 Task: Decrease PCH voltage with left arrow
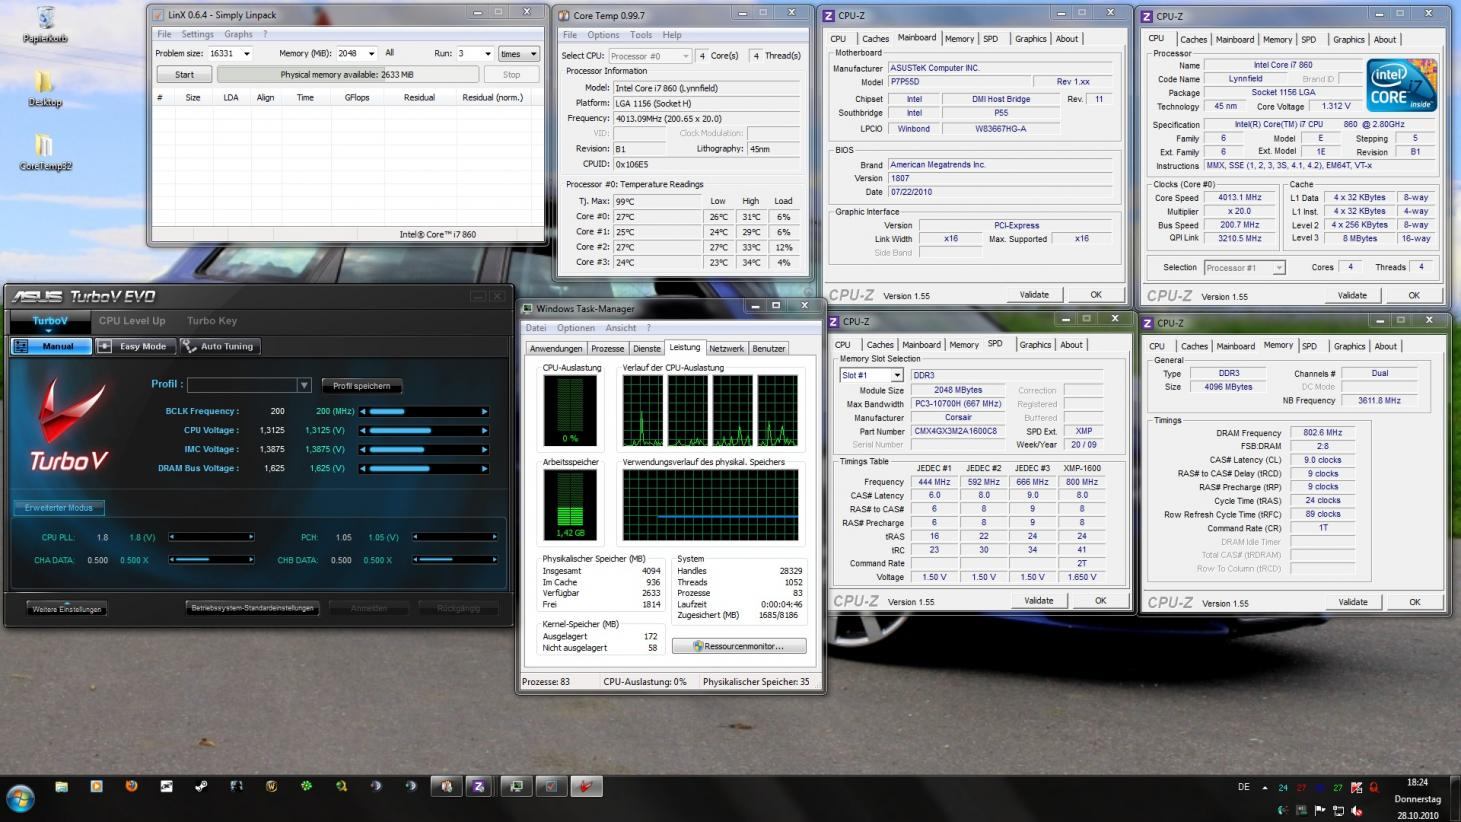pos(414,537)
